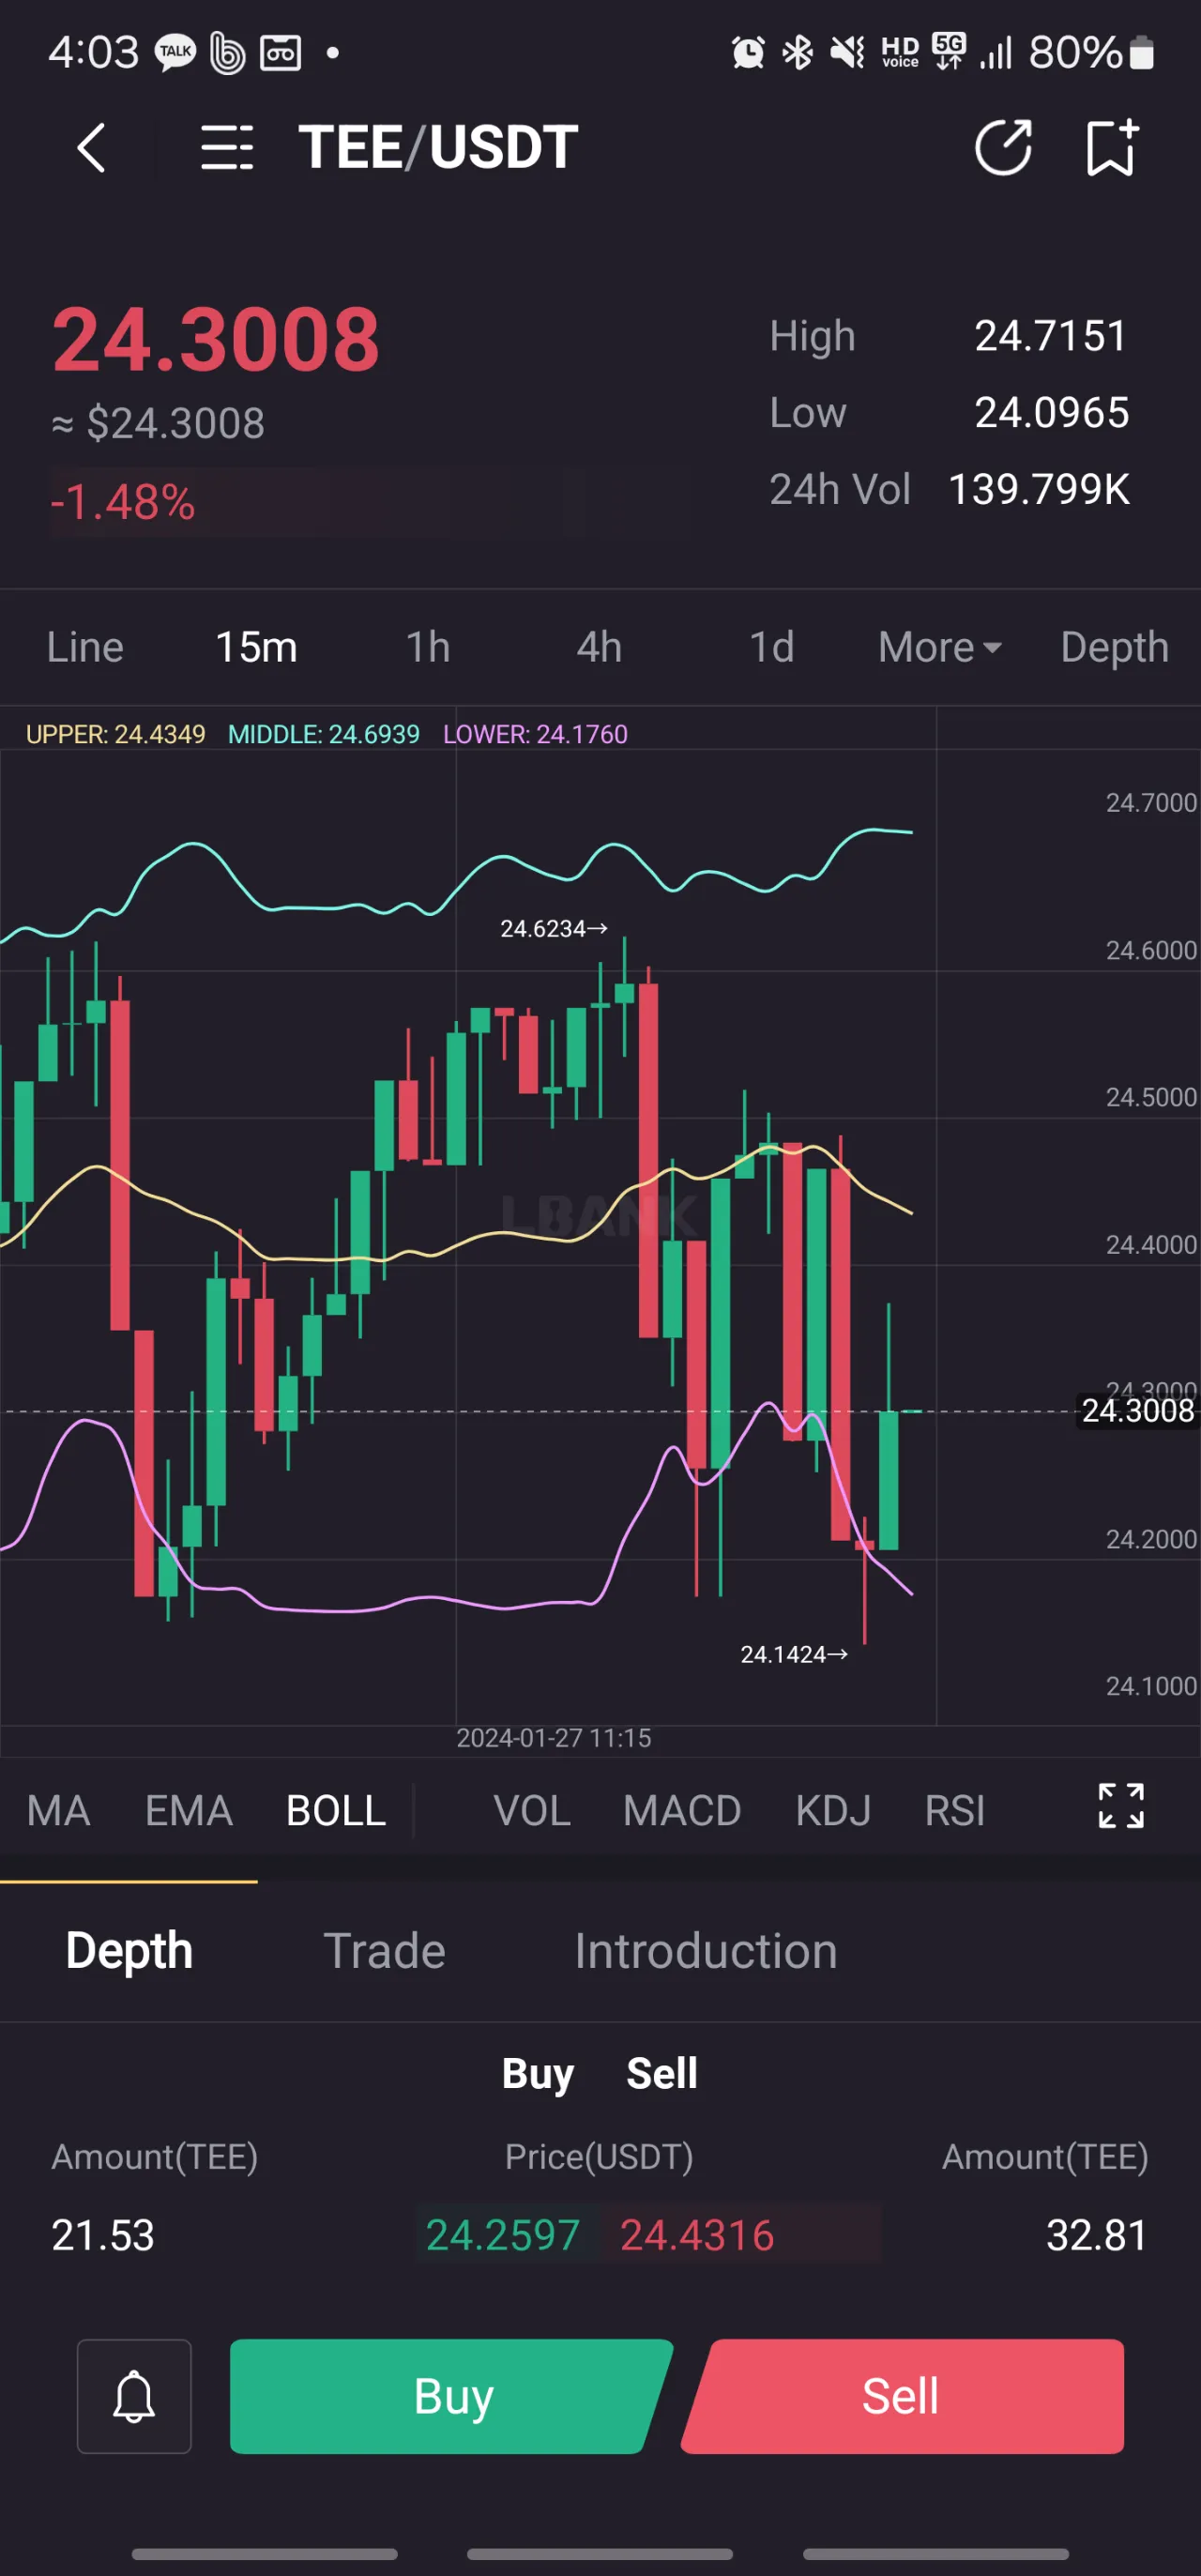Open price alert bell icon
The image size is (1201, 2576).
point(134,2396)
